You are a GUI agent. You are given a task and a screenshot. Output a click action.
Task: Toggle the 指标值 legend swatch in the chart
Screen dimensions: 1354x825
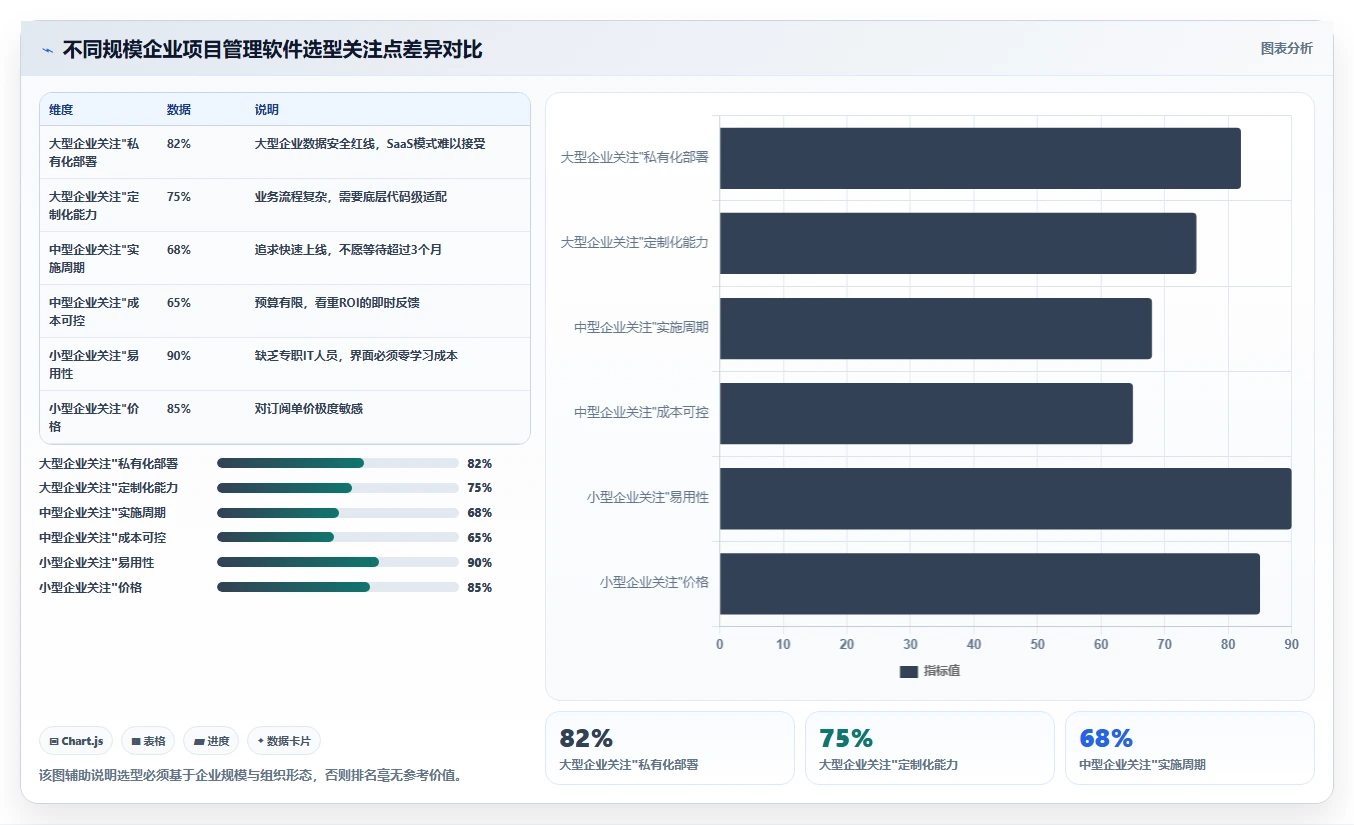point(908,672)
